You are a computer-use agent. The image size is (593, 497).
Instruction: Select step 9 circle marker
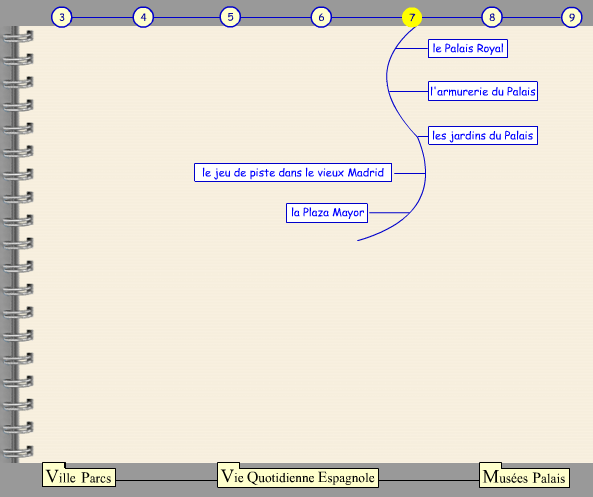571,17
